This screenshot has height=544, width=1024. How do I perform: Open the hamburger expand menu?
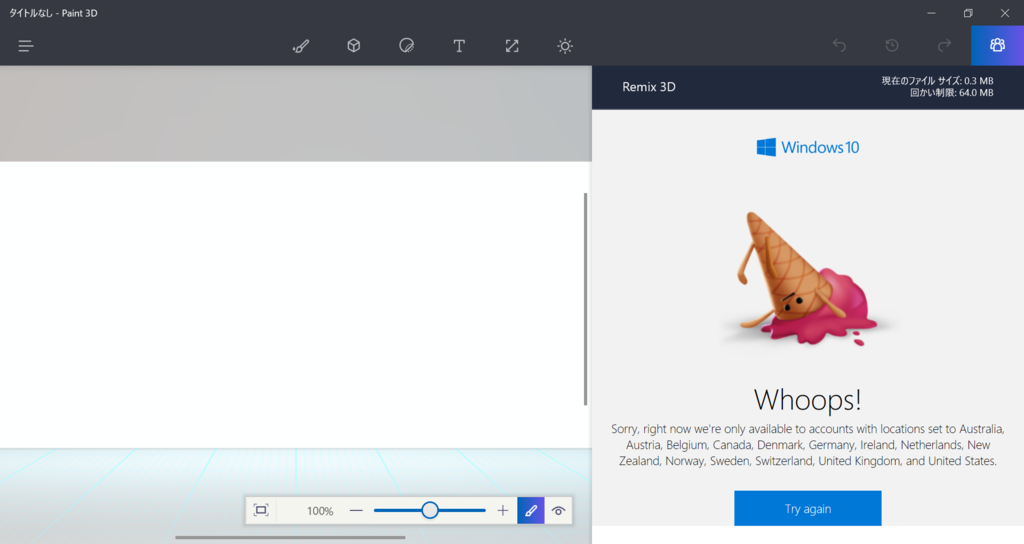point(25,46)
